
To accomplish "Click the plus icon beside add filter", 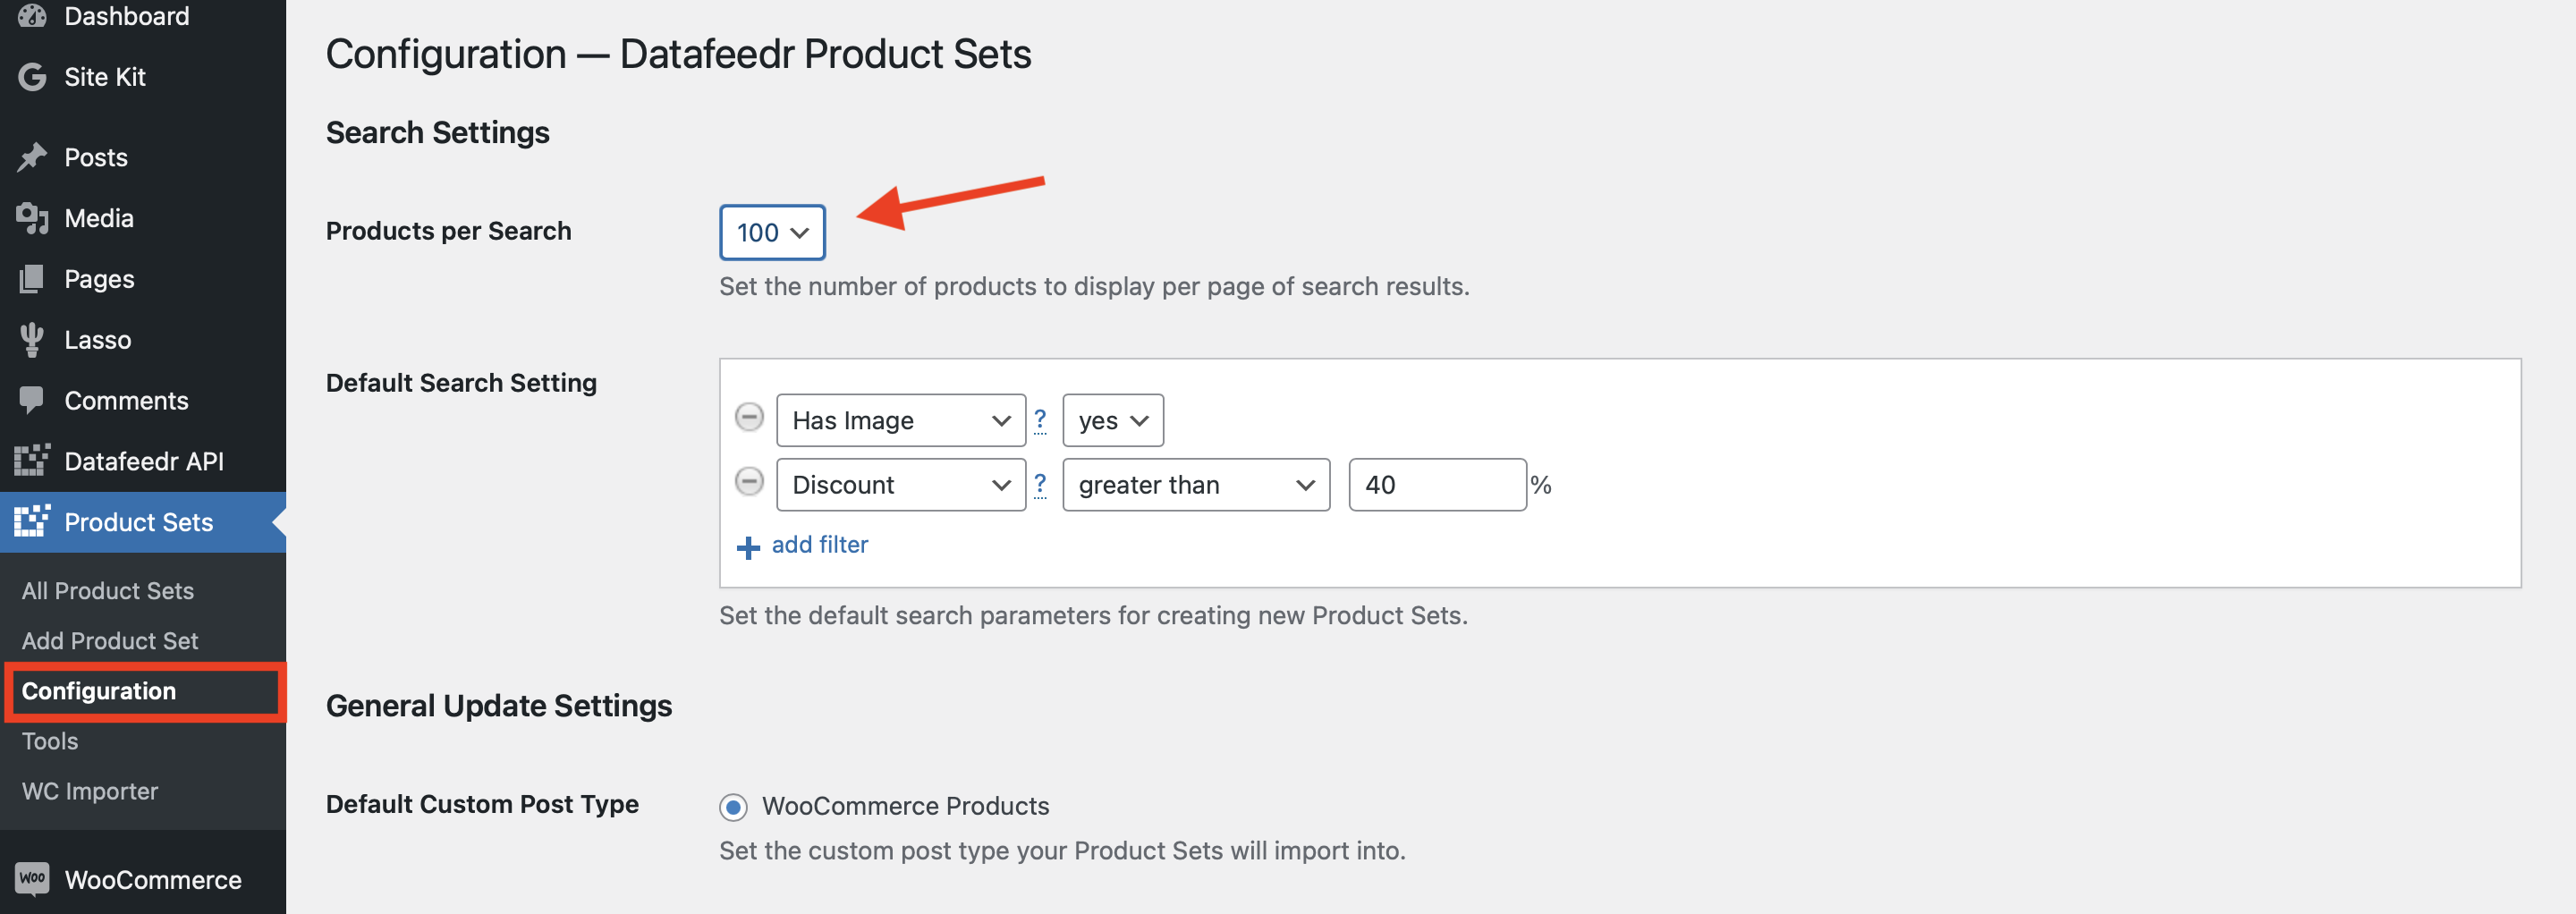I will tap(748, 547).
